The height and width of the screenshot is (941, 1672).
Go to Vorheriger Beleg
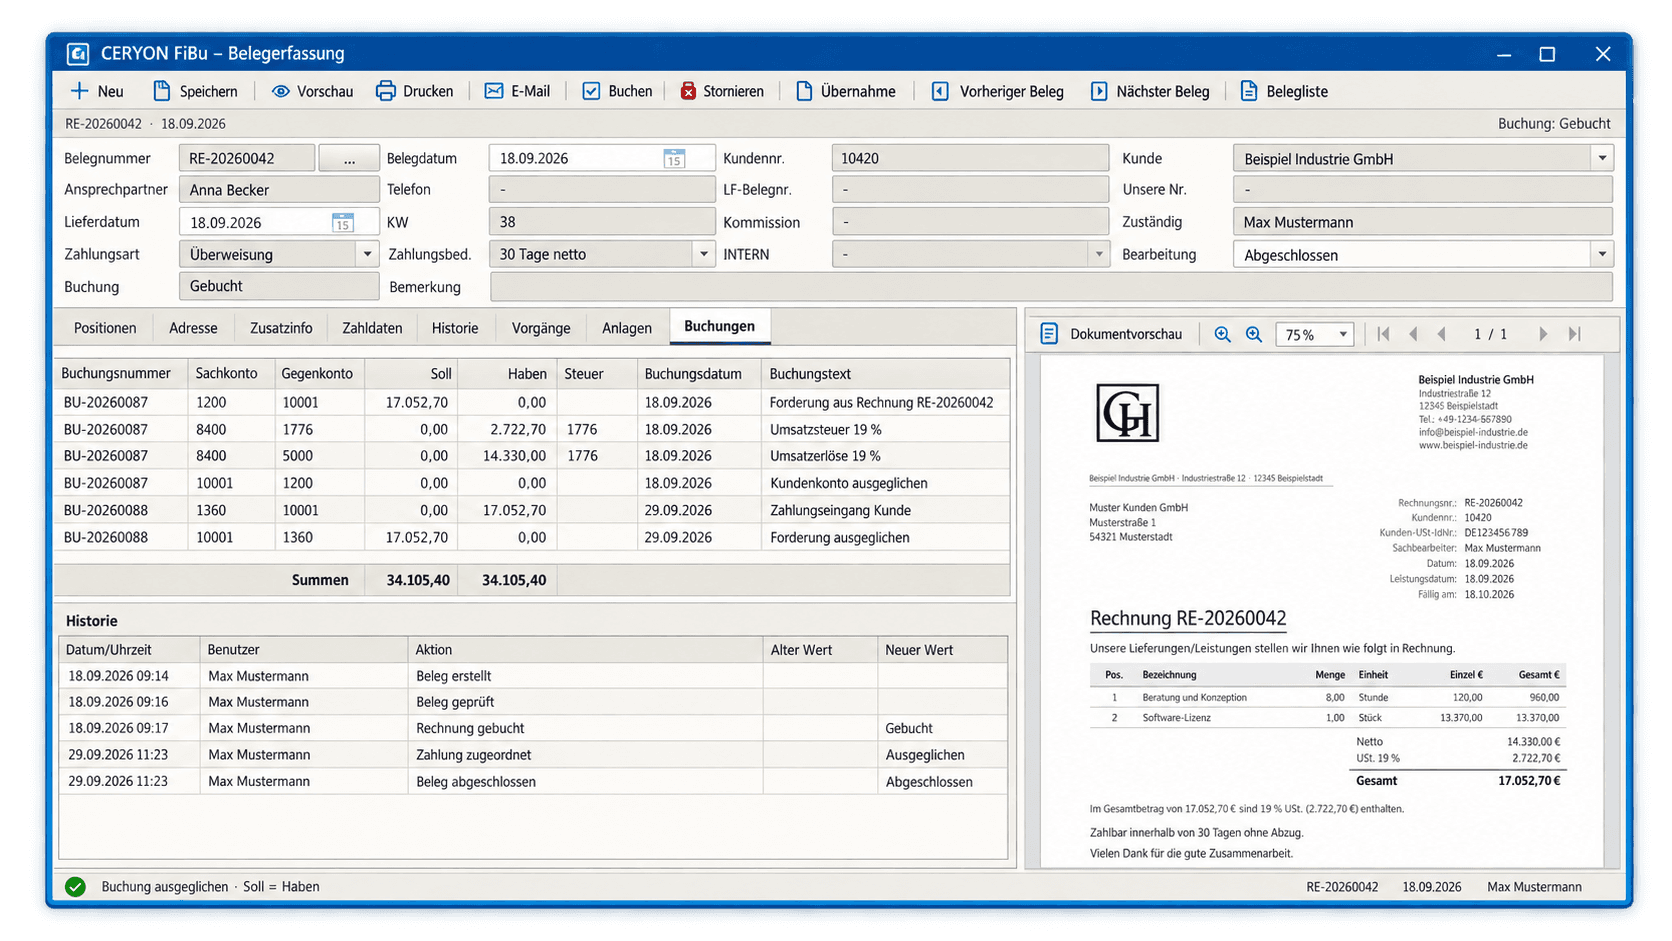point(998,91)
